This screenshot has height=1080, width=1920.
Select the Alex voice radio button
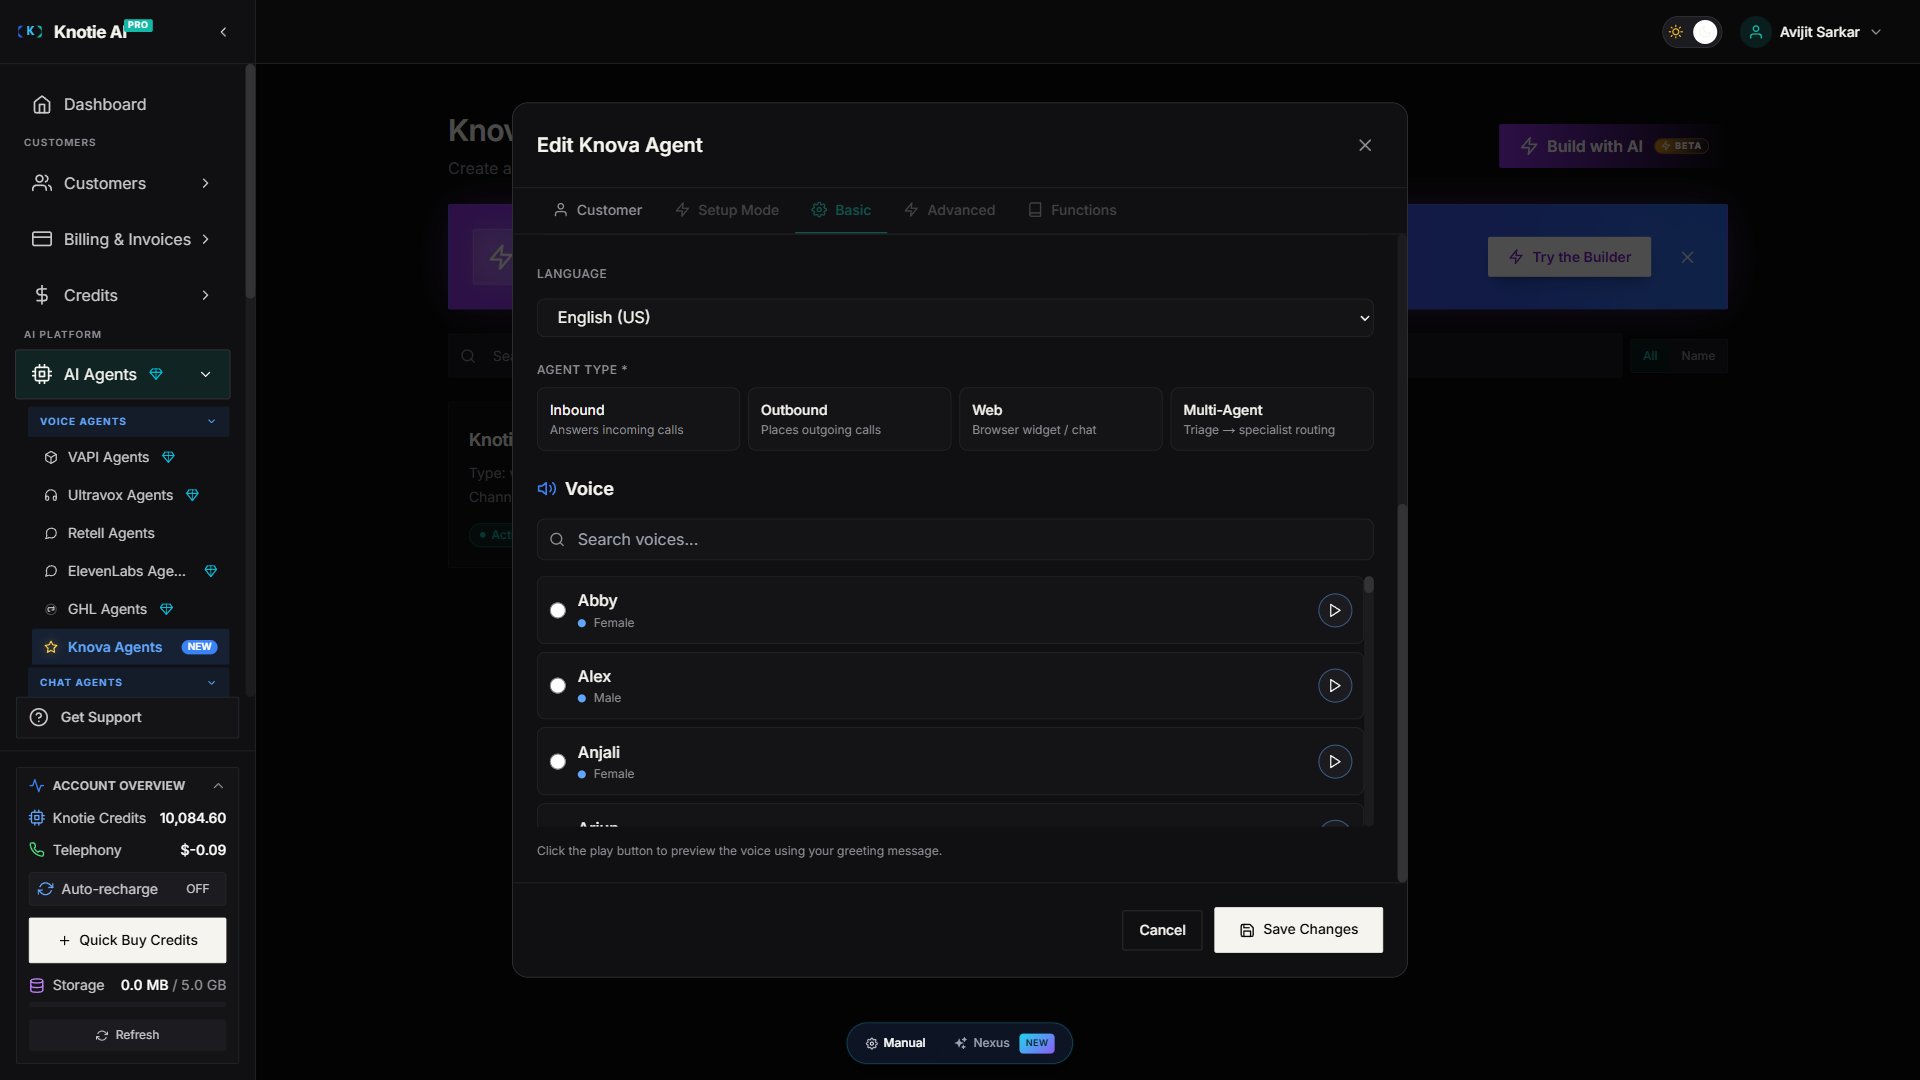558,686
